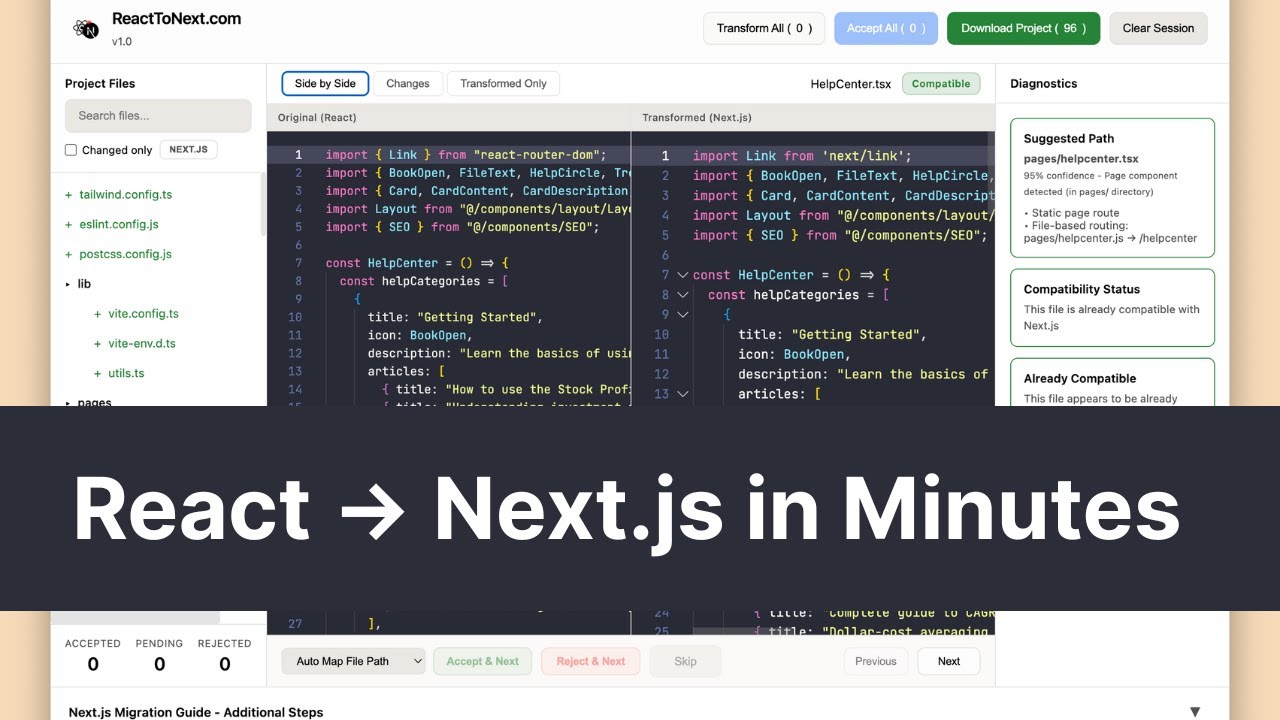Open utils.ts under lib

point(126,373)
